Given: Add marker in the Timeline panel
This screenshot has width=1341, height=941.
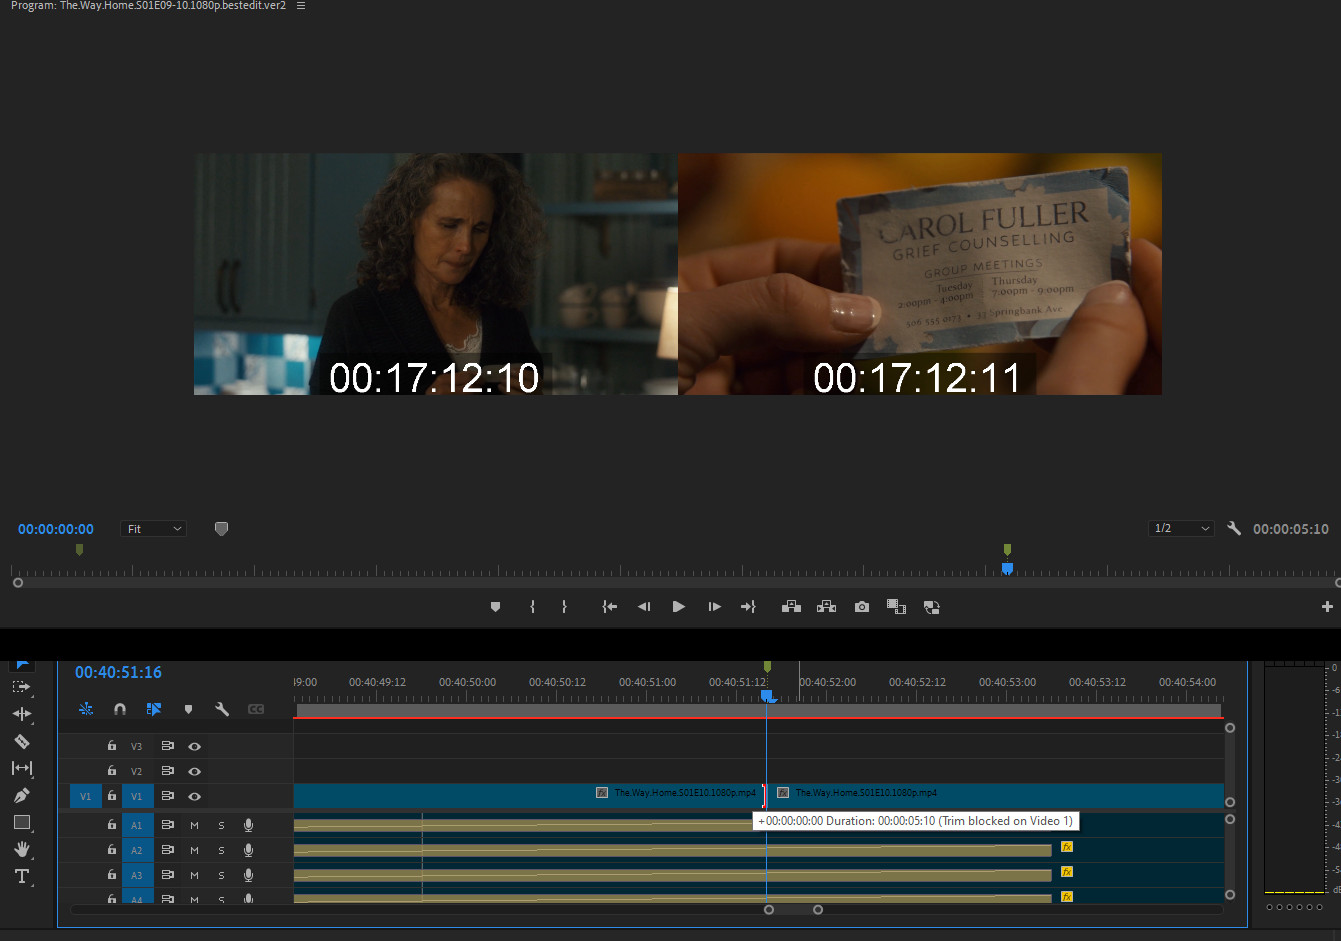Looking at the screenshot, I should (188, 709).
